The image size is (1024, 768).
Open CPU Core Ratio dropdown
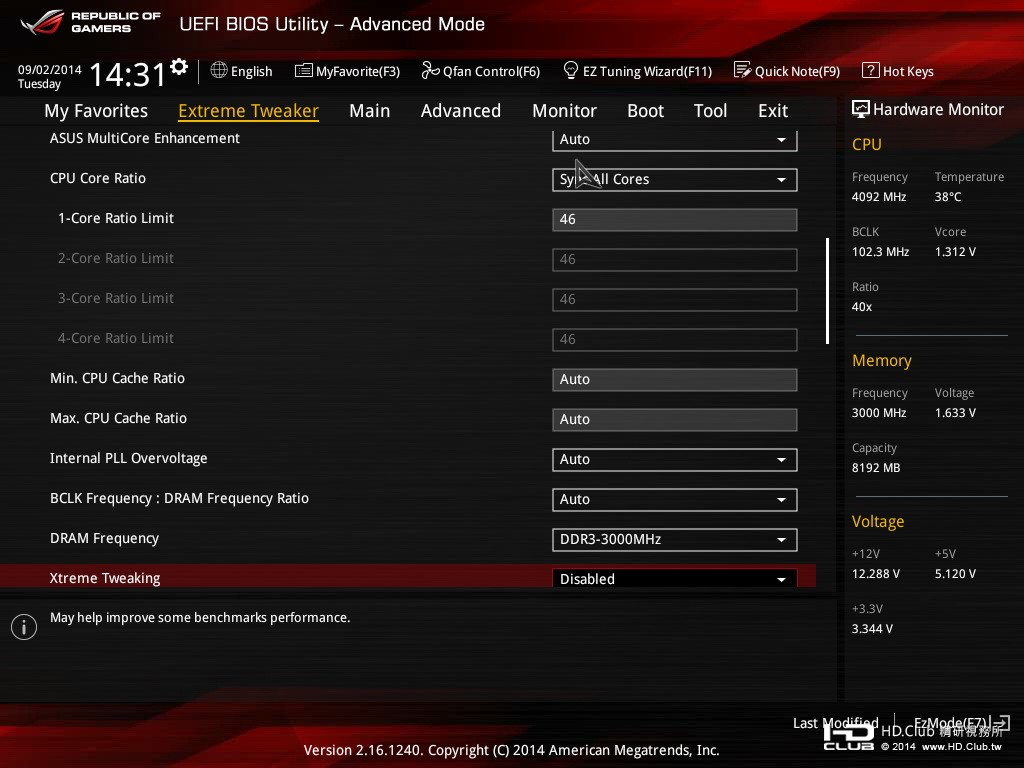pyautogui.click(x=675, y=180)
